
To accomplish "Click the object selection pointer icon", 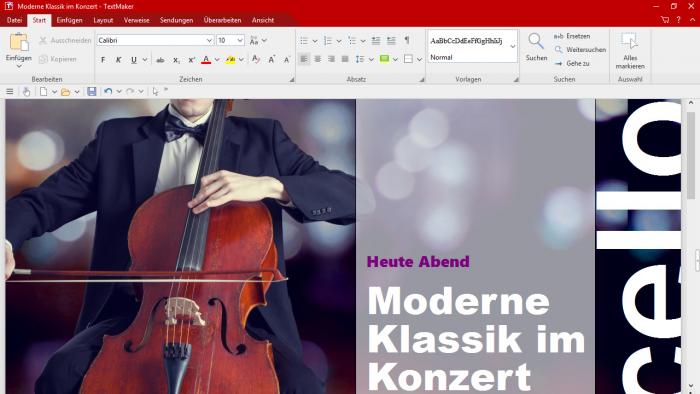I will [x=155, y=91].
